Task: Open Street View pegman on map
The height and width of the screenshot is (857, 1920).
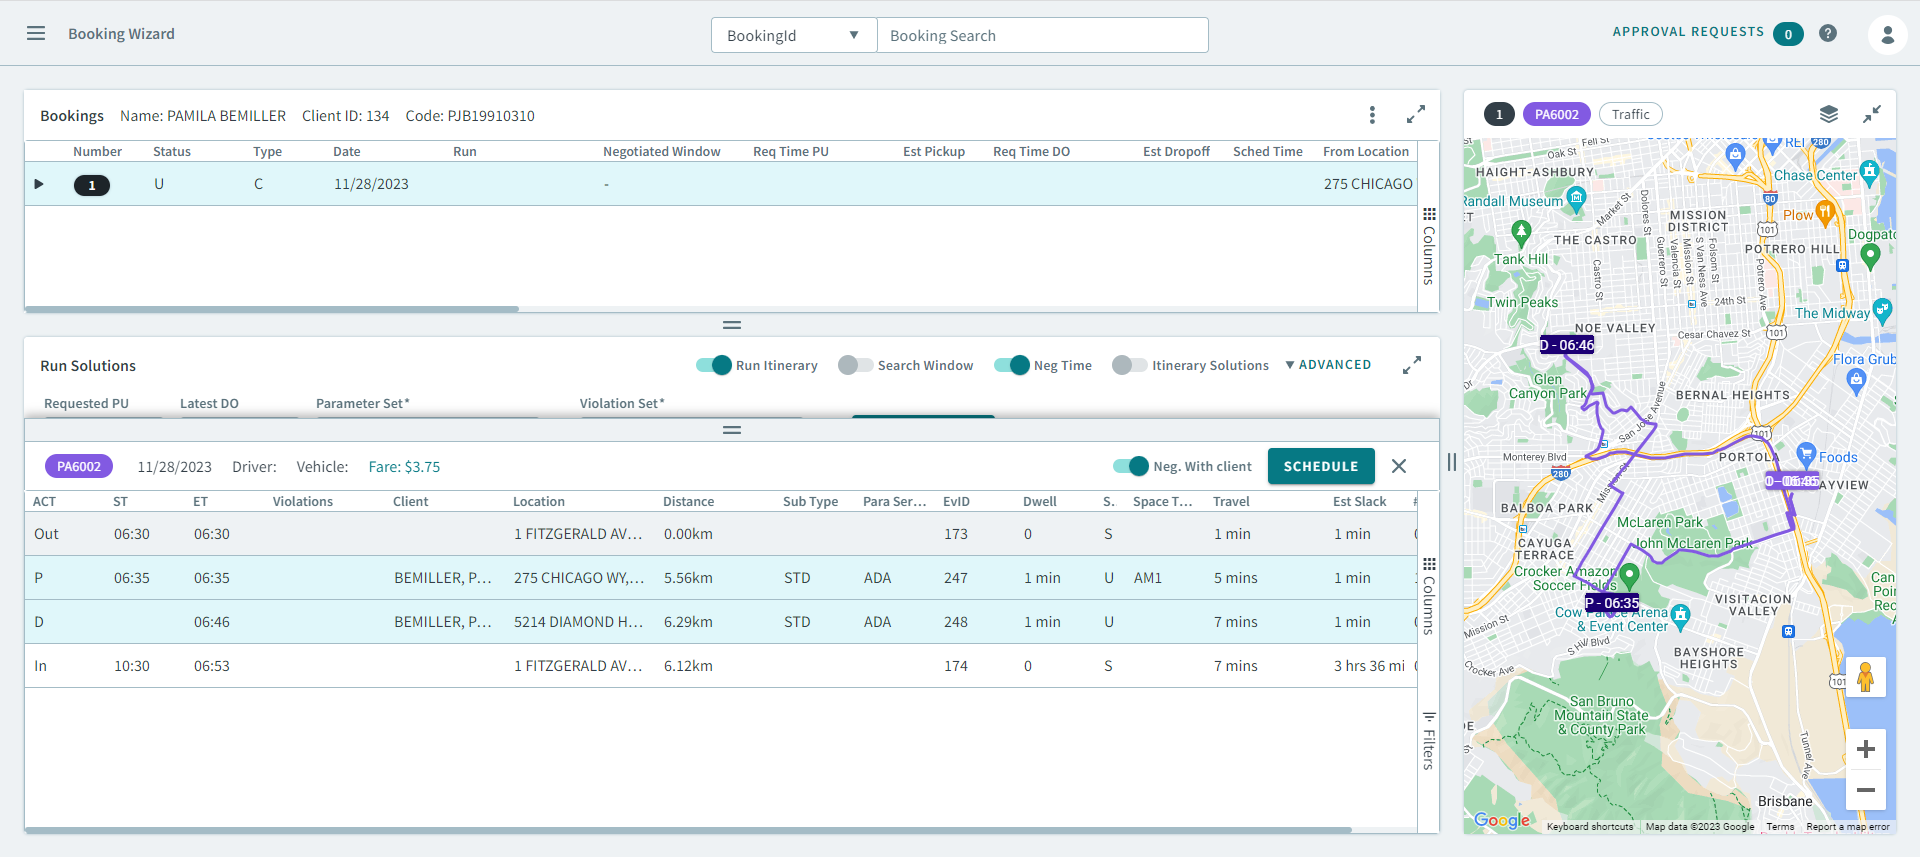Action: (1865, 677)
